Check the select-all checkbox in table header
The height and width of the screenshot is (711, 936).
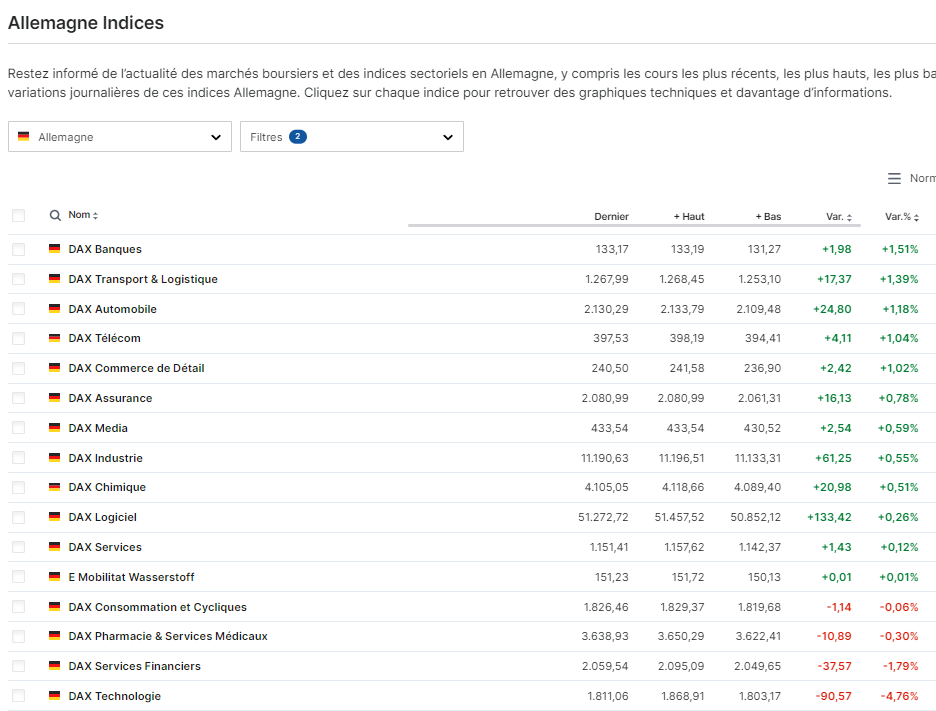tap(18, 216)
